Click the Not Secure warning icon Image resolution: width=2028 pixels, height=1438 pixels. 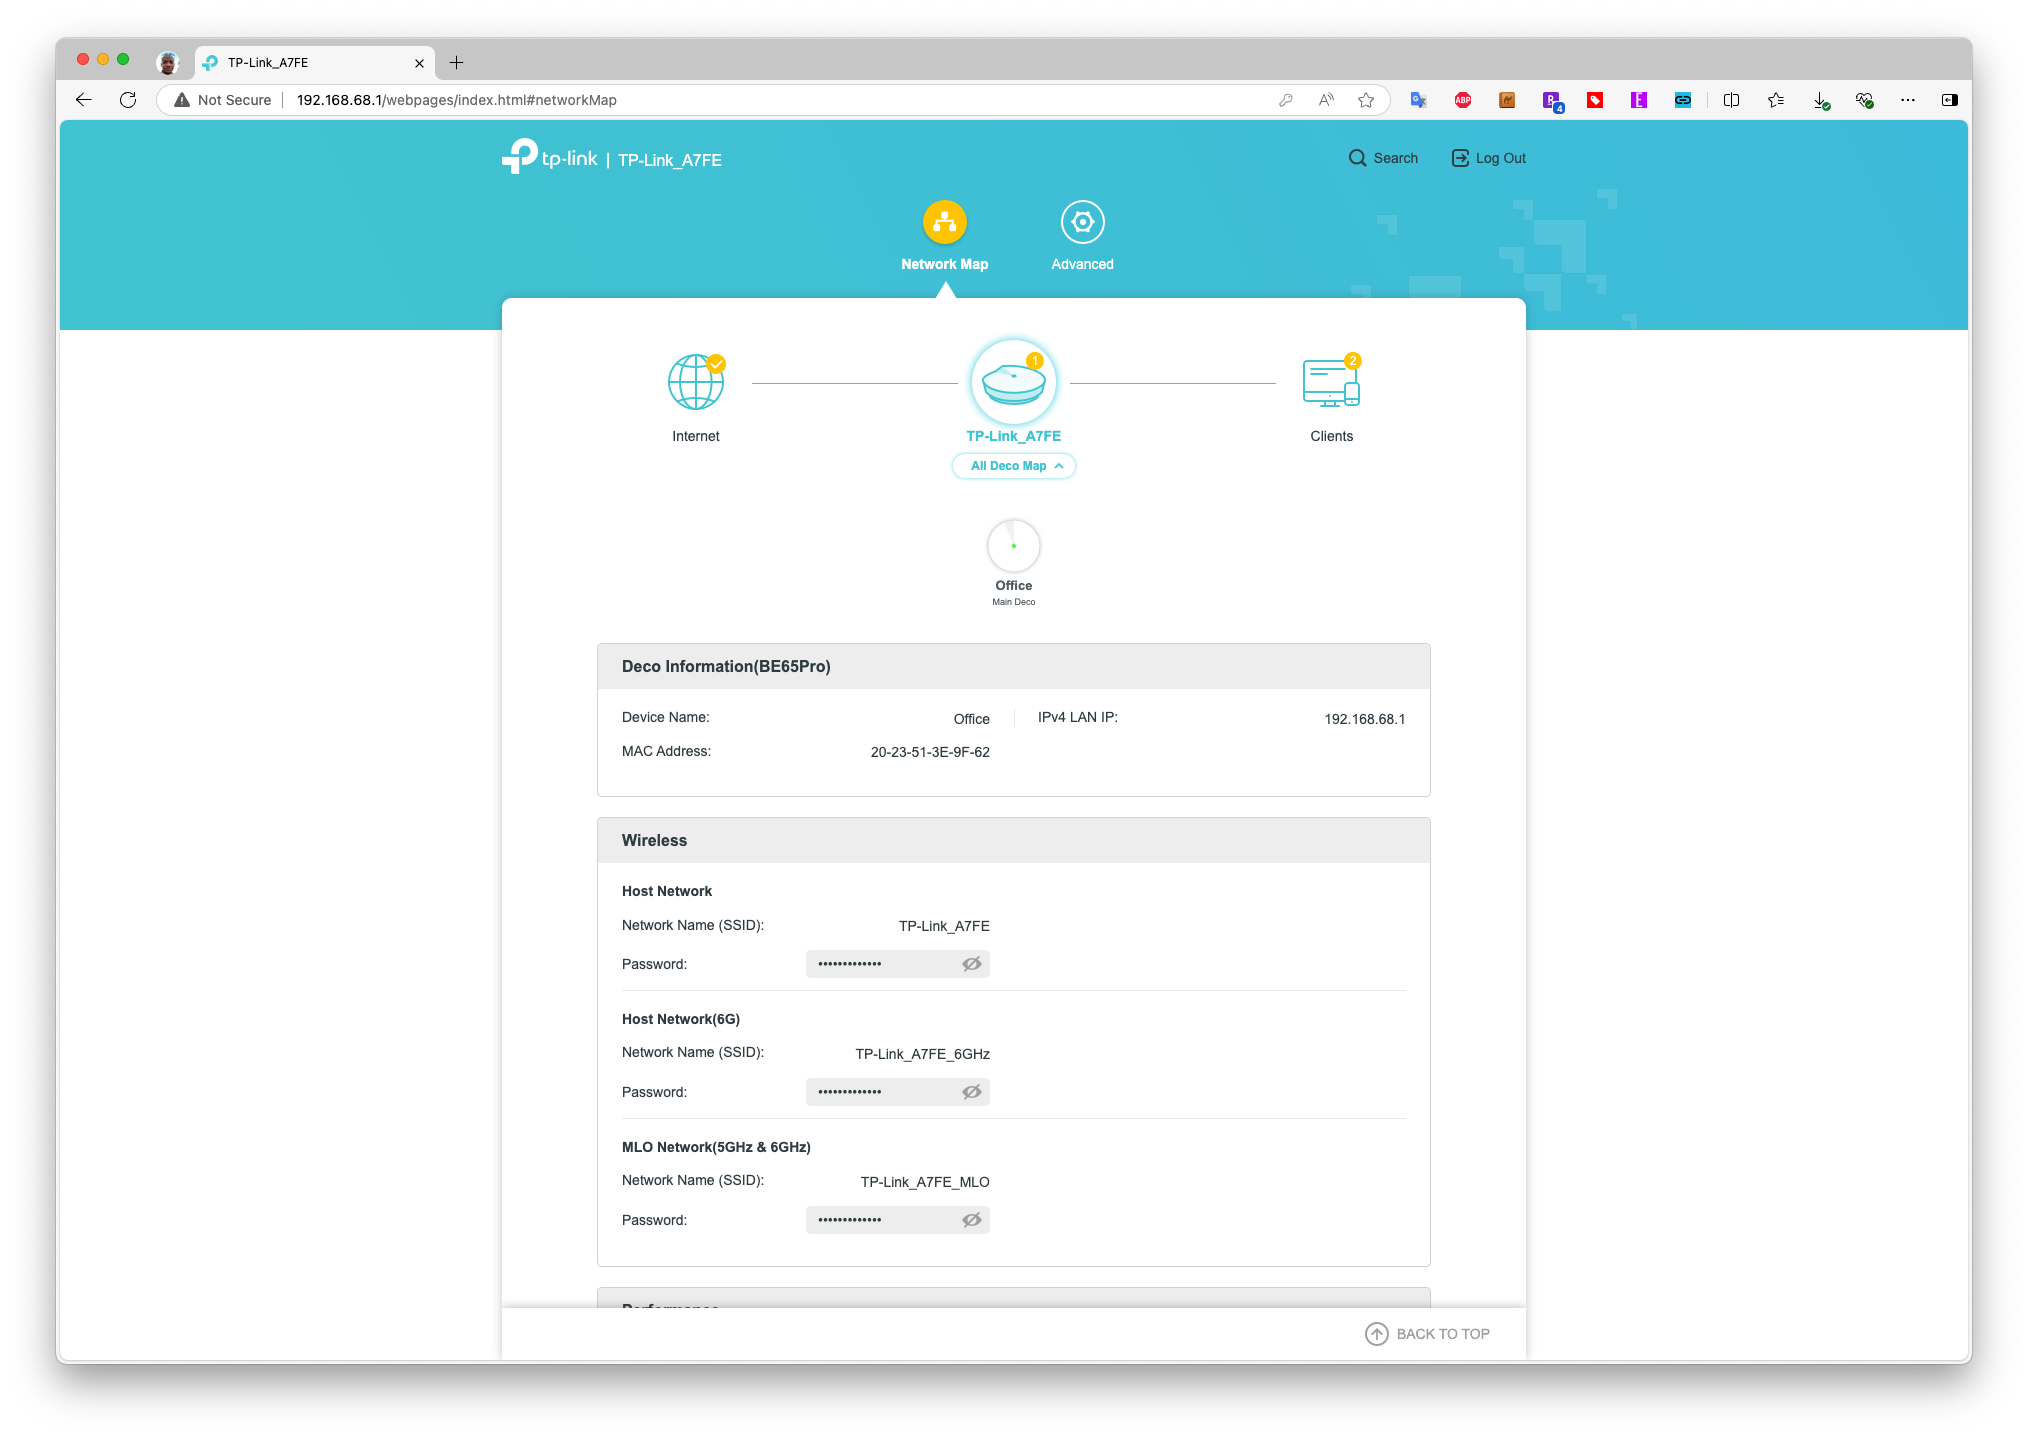tap(182, 100)
